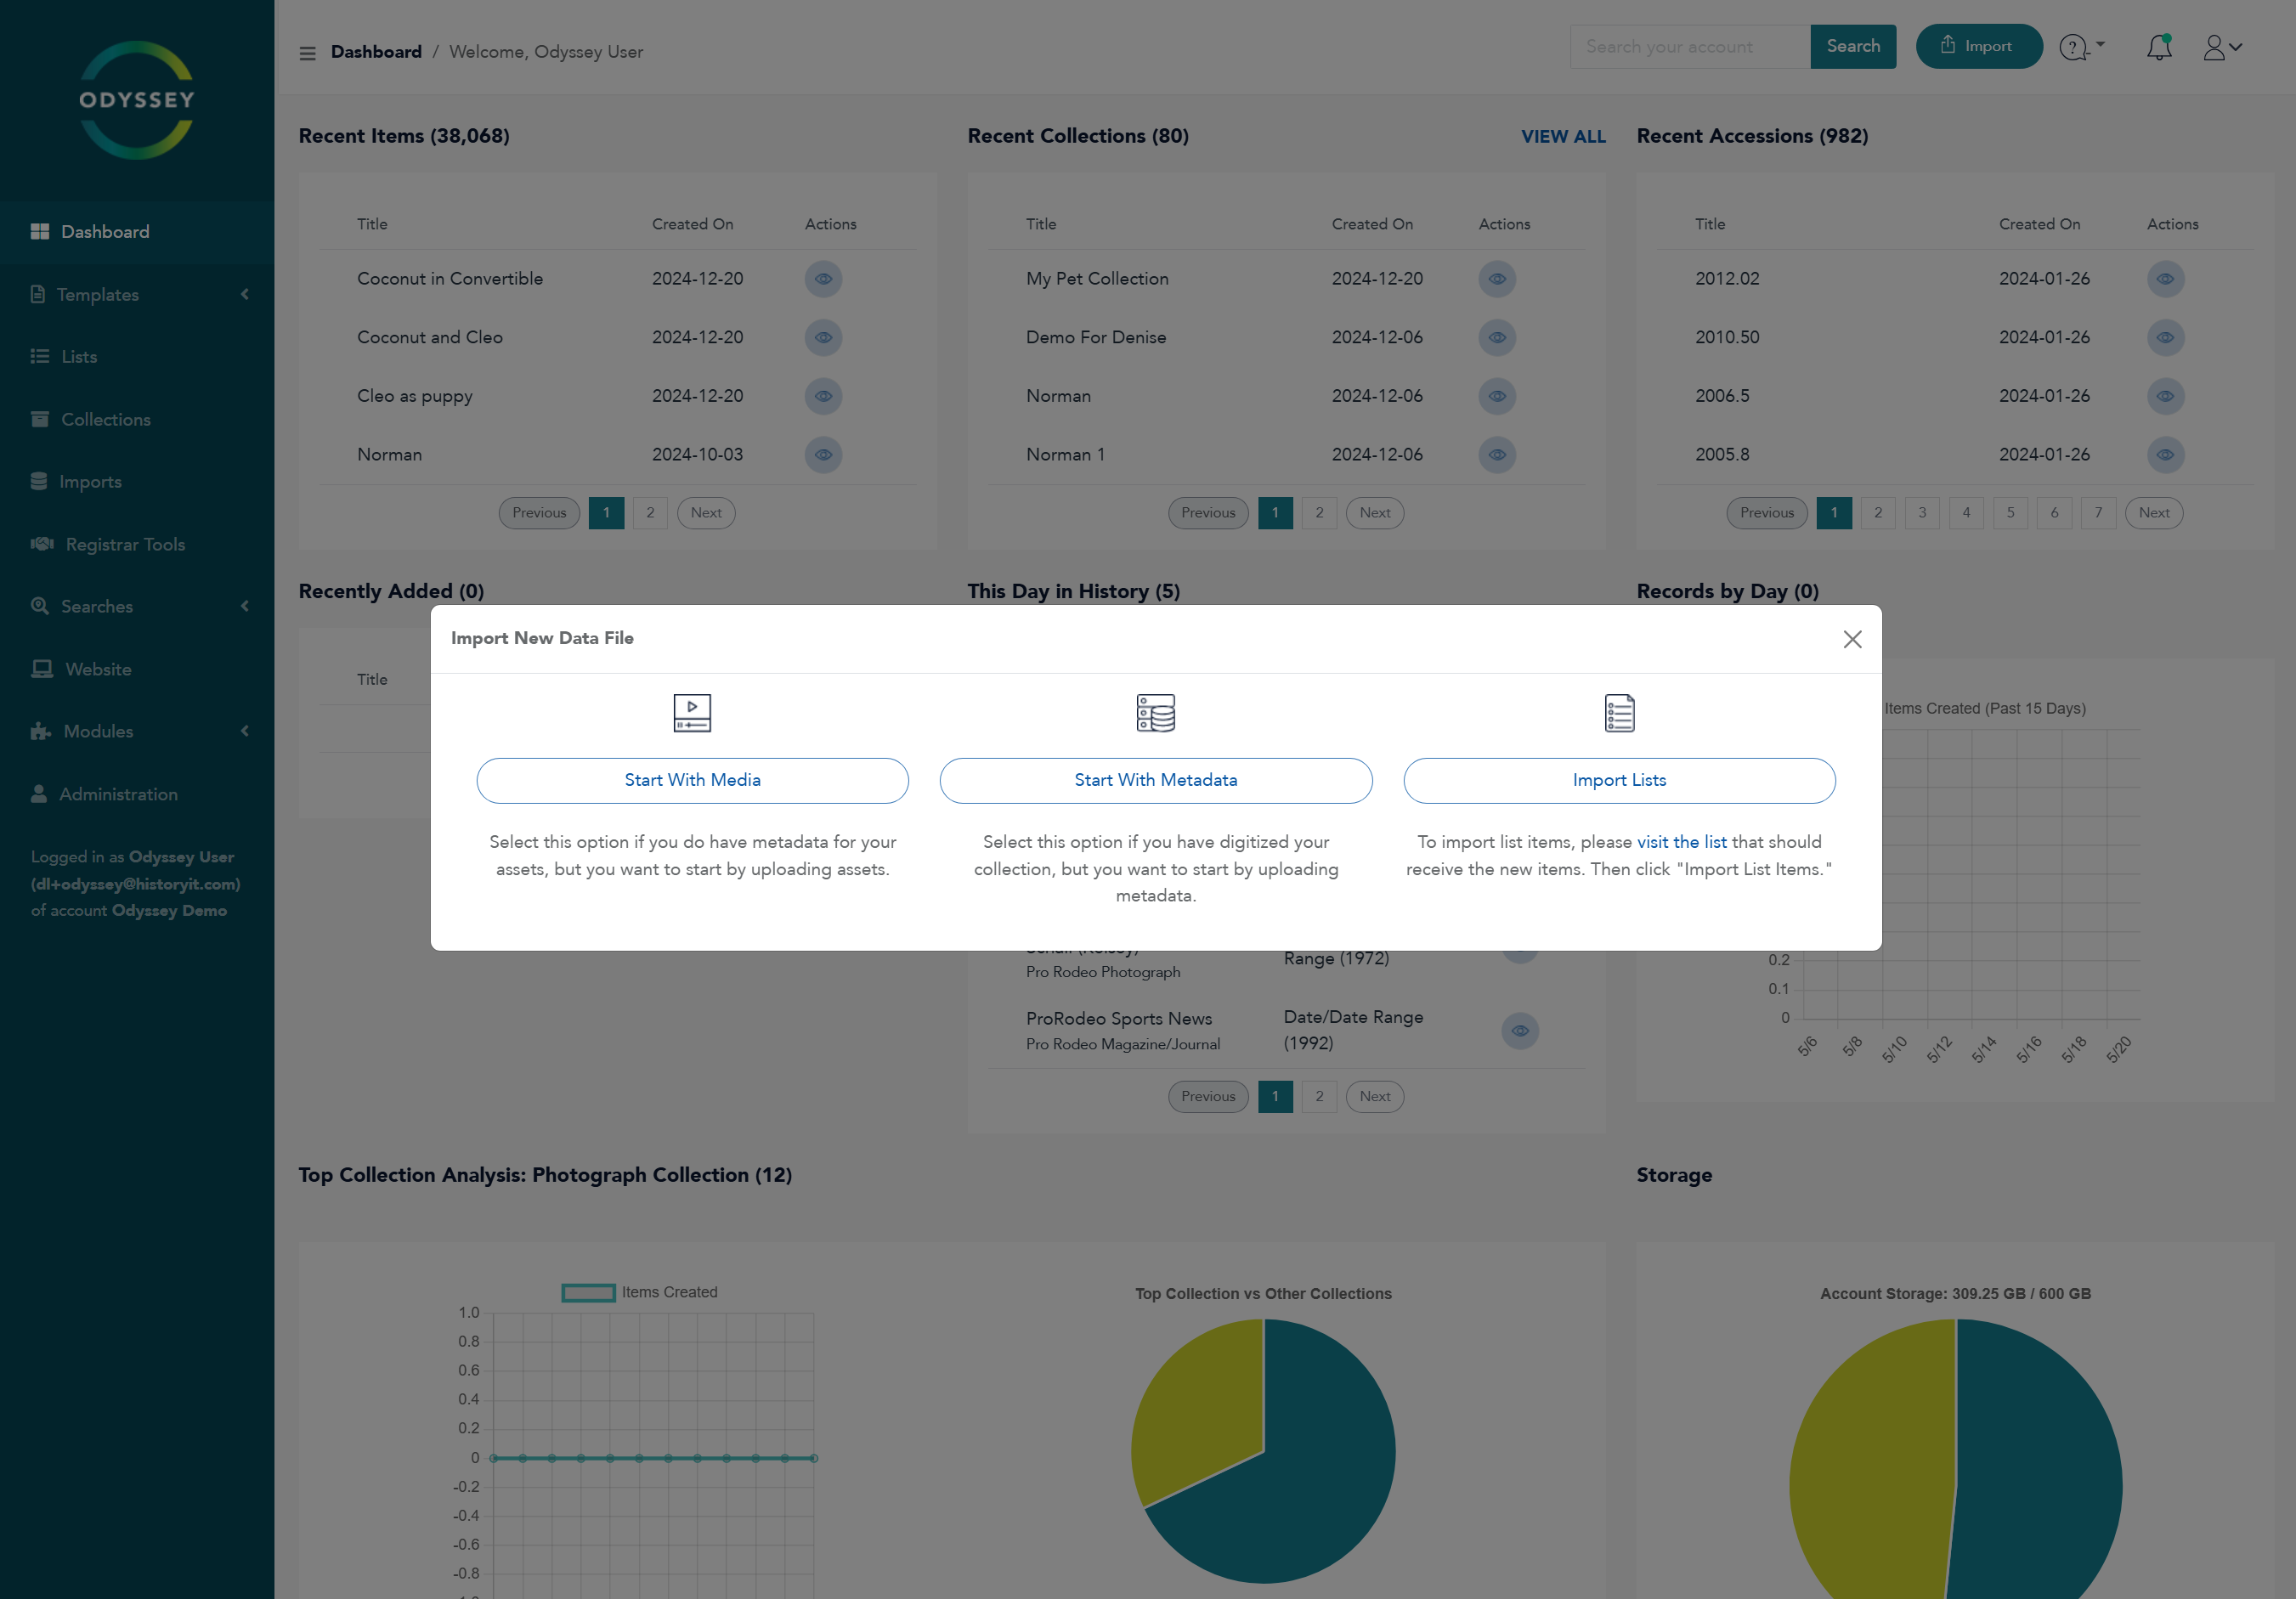Click the hamburger menu icon beside Dashboard

tap(307, 53)
